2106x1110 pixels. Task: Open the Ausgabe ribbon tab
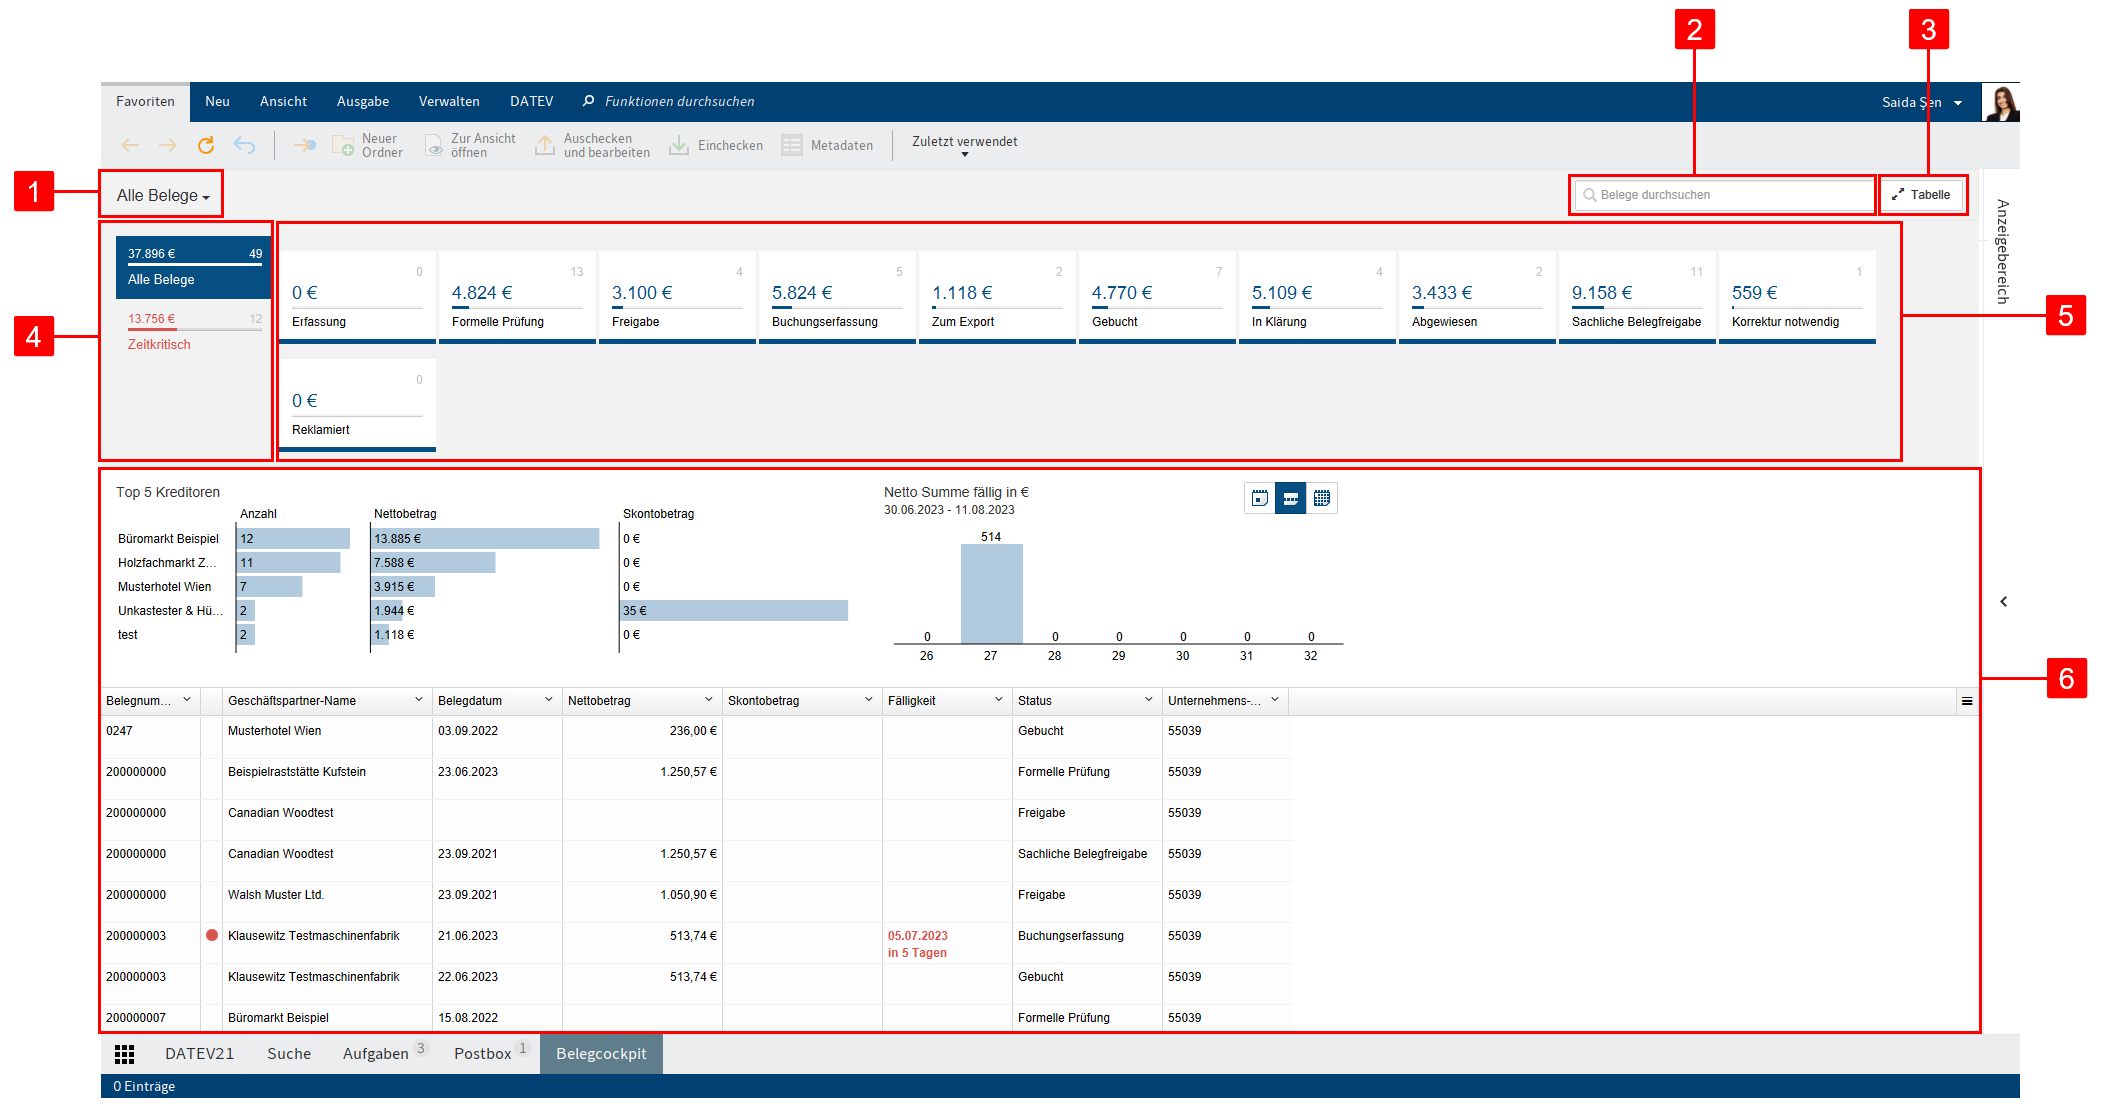(363, 102)
